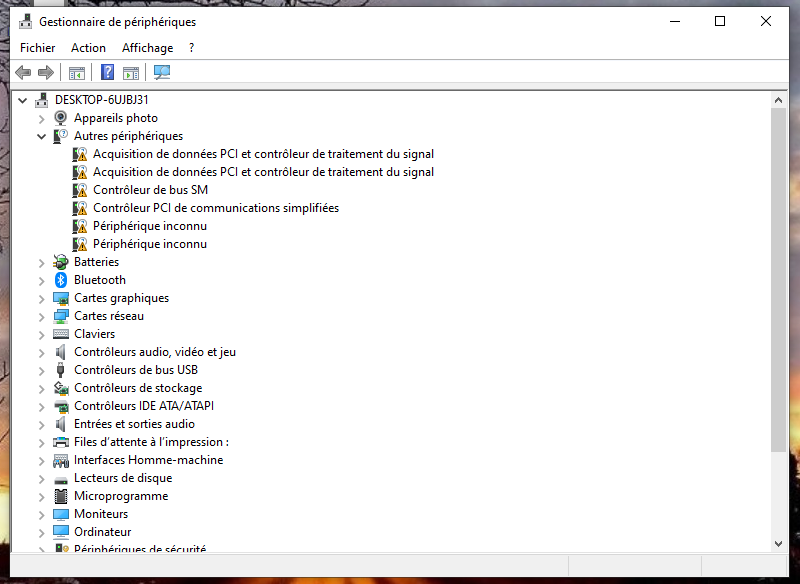Open the Action menu
This screenshot has height=584, width=800.
[x=88, y=48]
